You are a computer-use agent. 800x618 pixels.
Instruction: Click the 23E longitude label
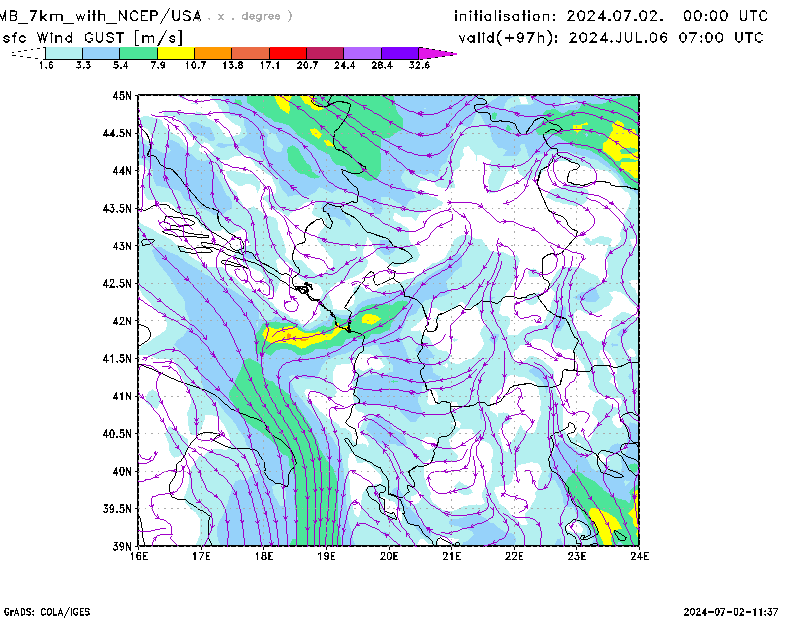577,556
